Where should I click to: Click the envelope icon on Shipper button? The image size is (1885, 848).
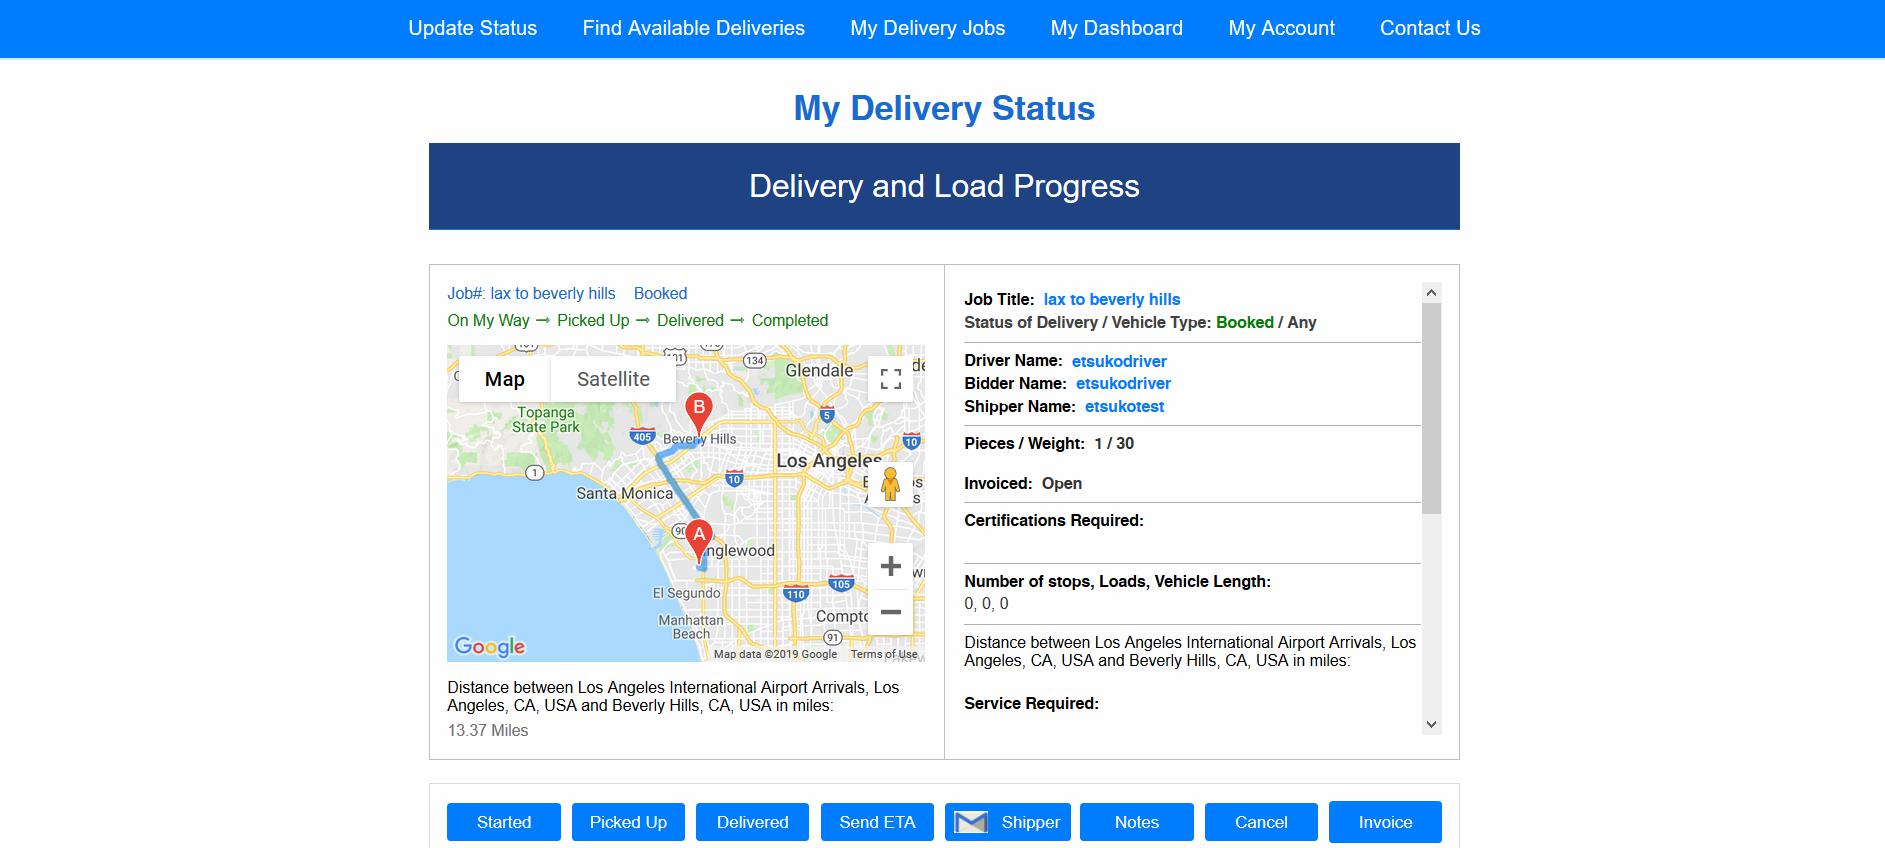point(970,822)
